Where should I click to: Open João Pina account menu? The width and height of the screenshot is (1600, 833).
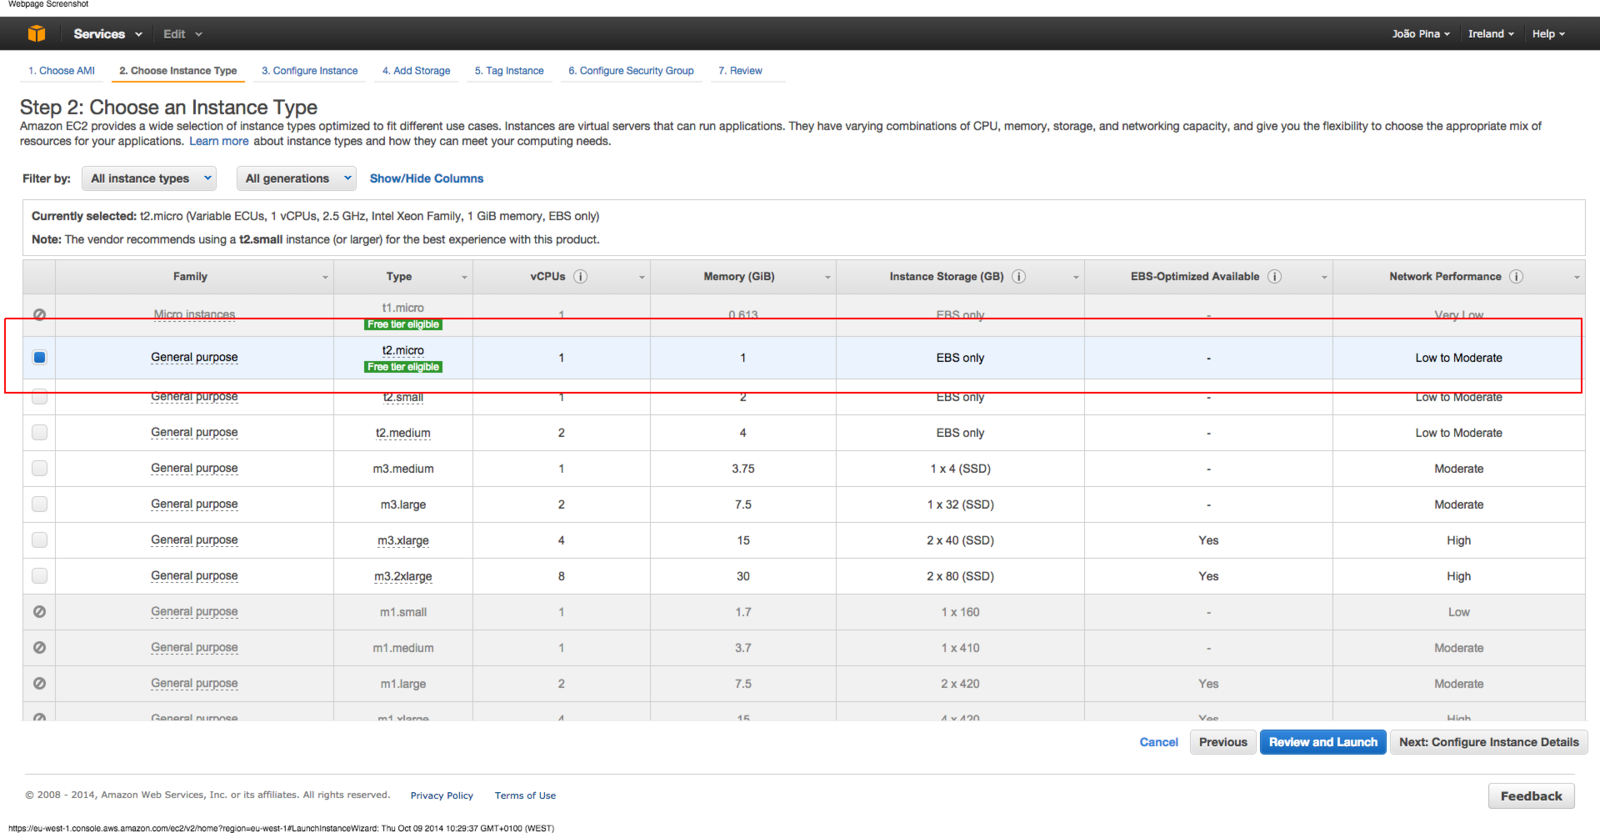coord(1420,34)
